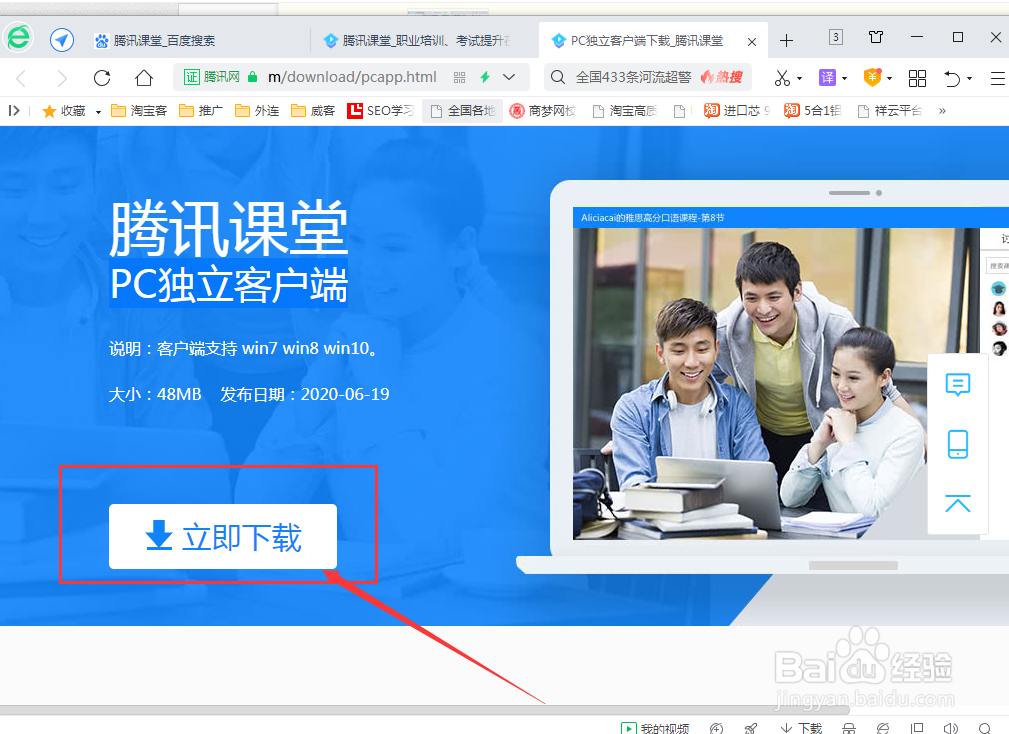This screenshot has height=734, width=1009.
Task: Click the tab count box showing 3
Action: pyautogui.click(x=835, y=37)
